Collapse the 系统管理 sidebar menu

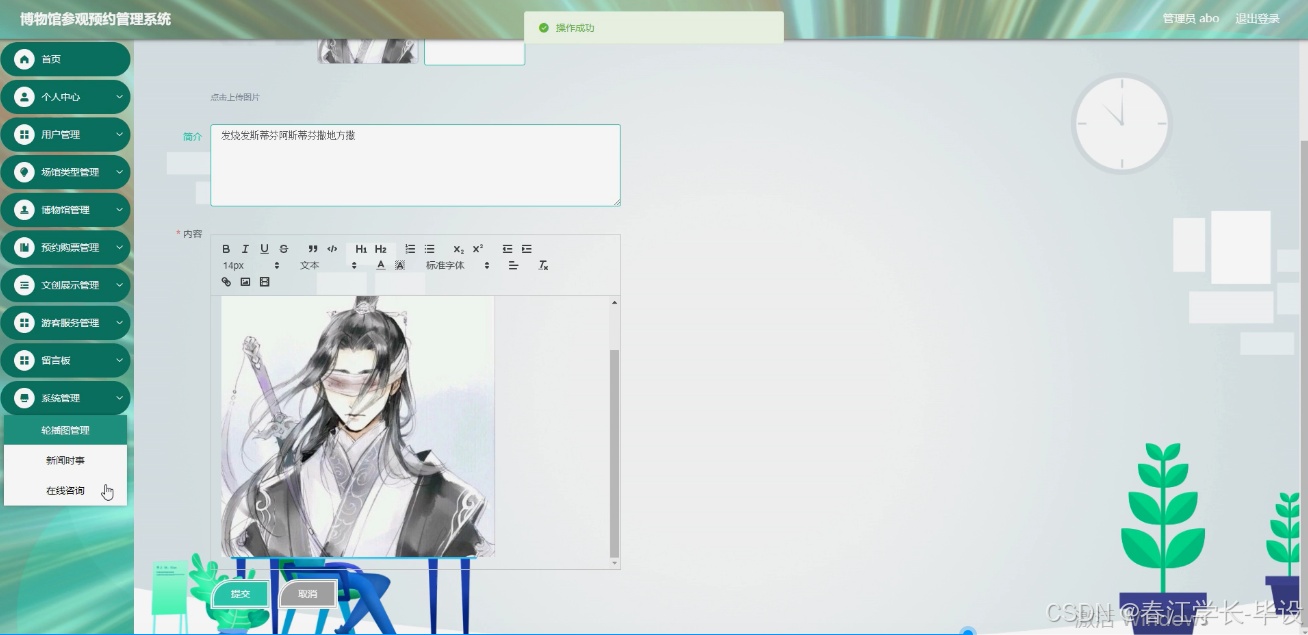65,398
